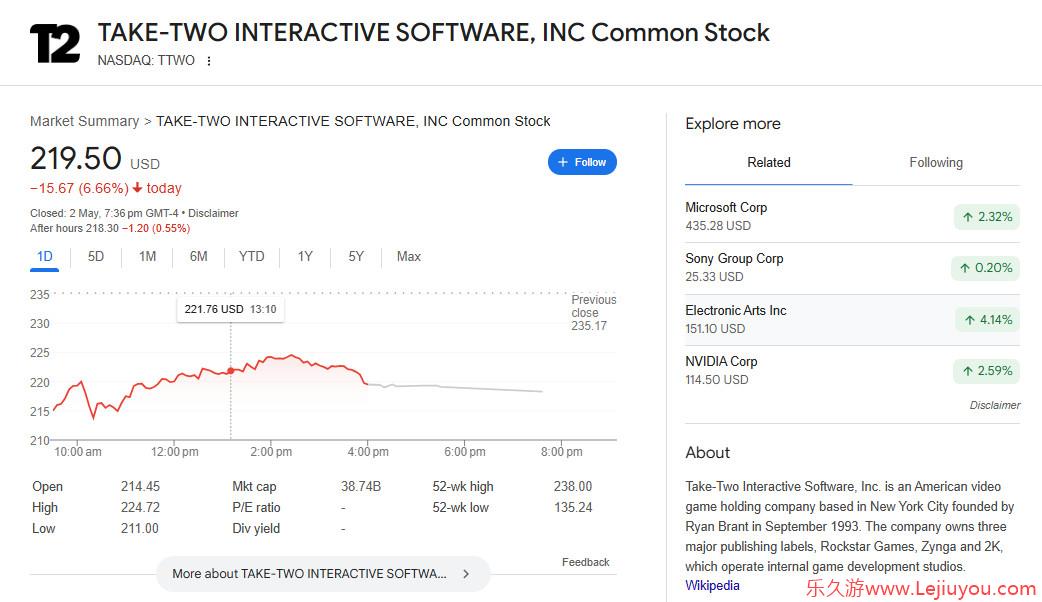Select the 1M chart range
Viewport: 1042px width, 602px height.
148,256
